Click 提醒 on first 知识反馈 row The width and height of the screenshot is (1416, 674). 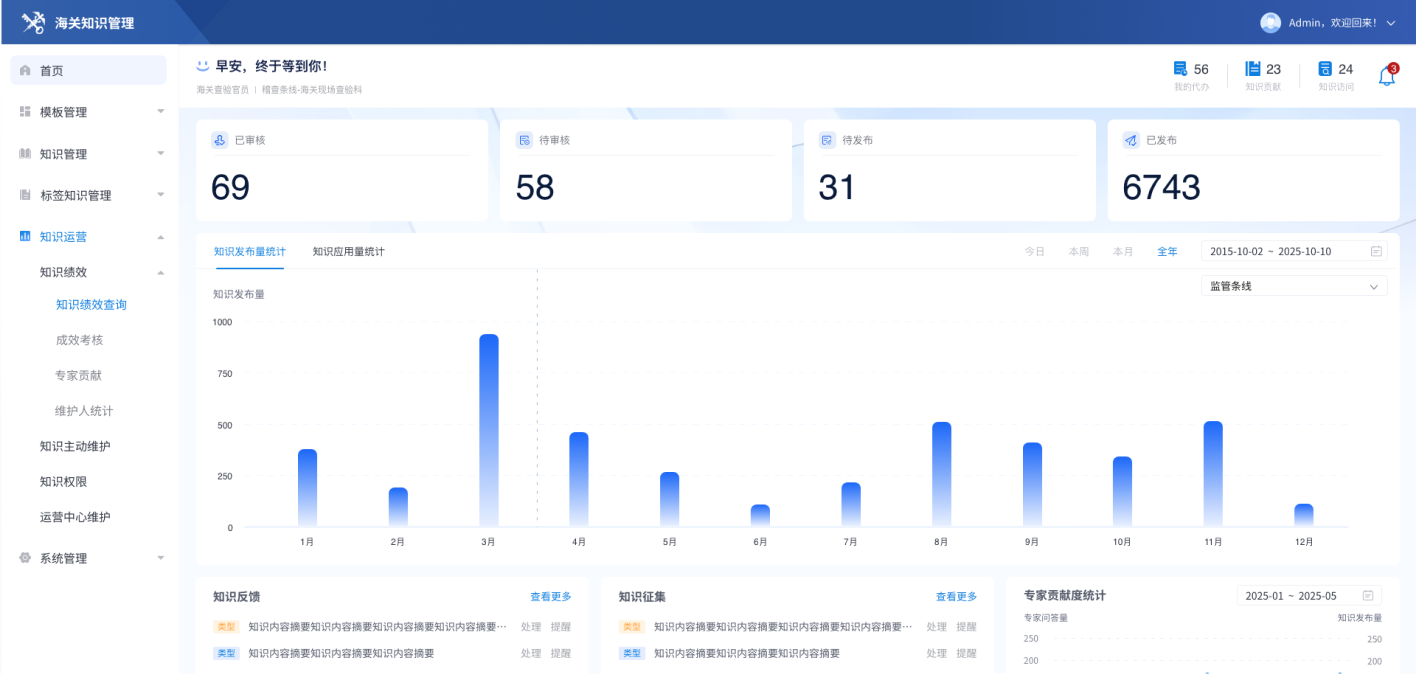[560, 627]
